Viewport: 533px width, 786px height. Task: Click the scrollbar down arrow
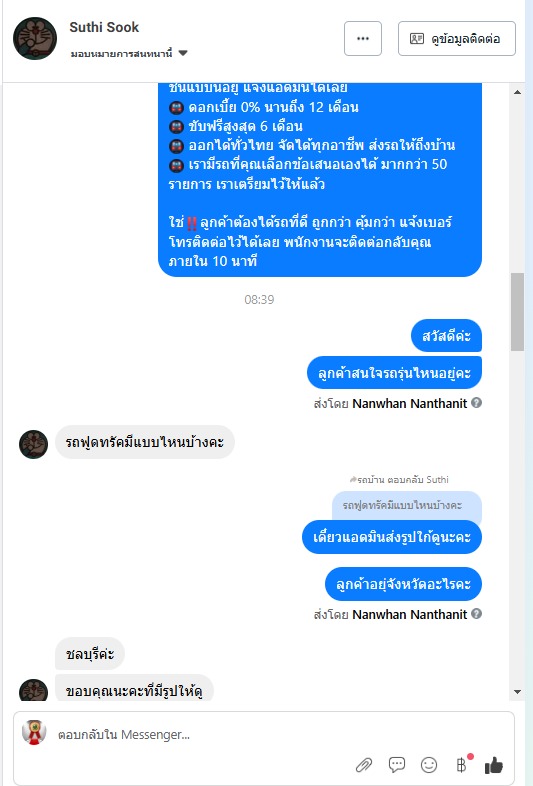coord(517,692)
